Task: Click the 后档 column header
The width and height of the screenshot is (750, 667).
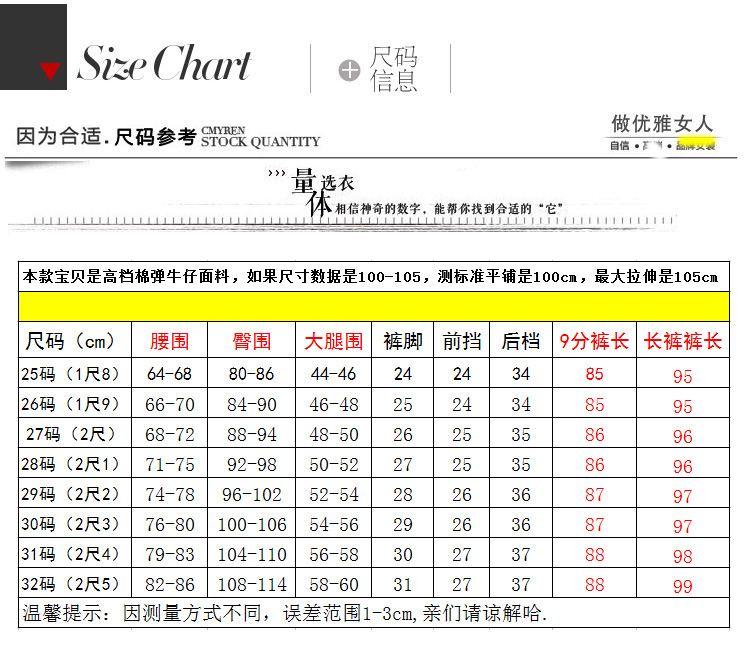Action: tap(520, 341)
